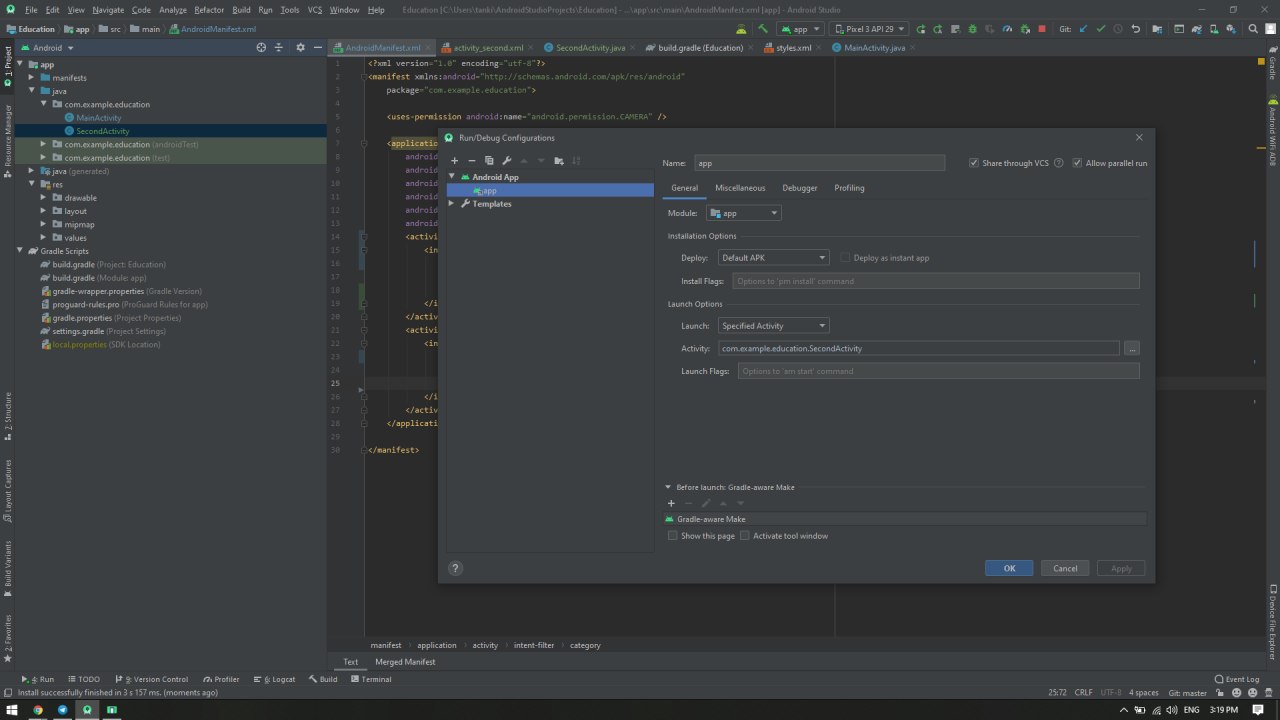This screenshot has width=1280, height=720.
Task: Open the Windows Start menu
Action: (12, 710)
